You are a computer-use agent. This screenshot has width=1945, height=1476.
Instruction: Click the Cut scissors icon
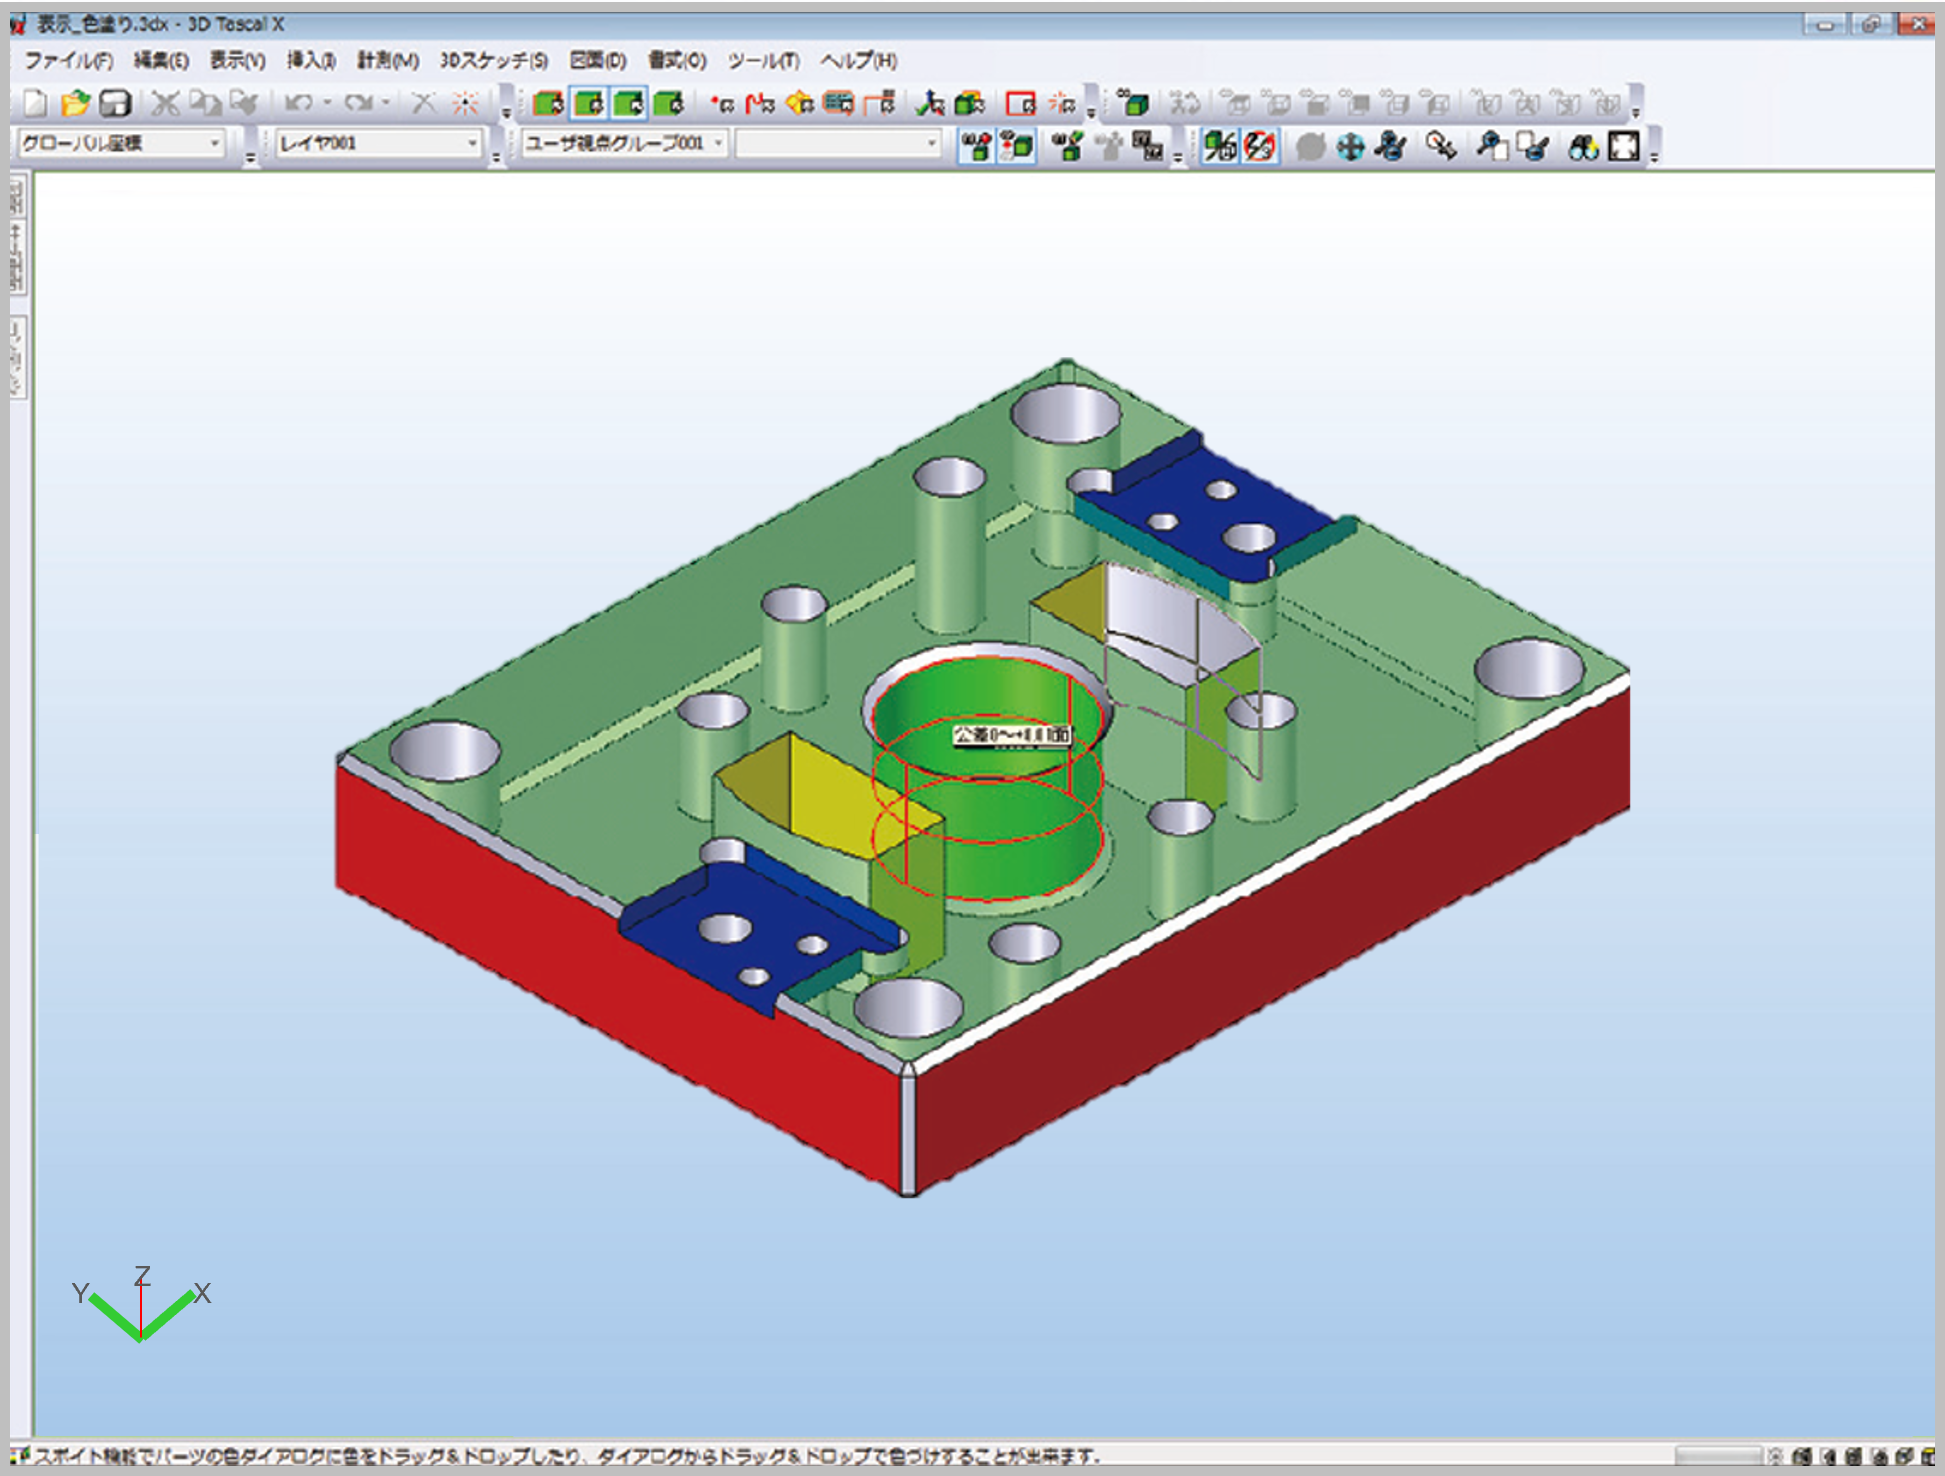(165, 103)
